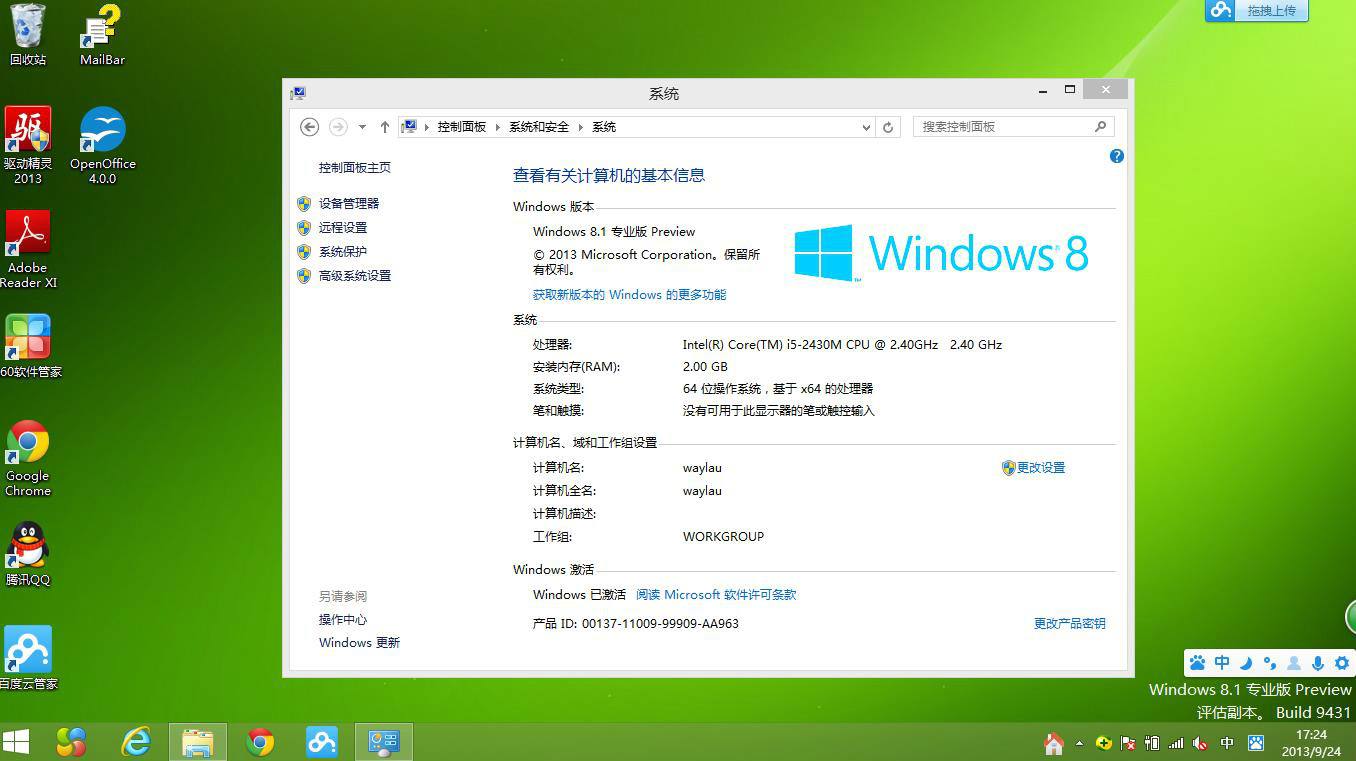The height and width of the screenshot is (761, 1356).
Task: Open 更改产品密钥 link
Action: (1069, 622)
